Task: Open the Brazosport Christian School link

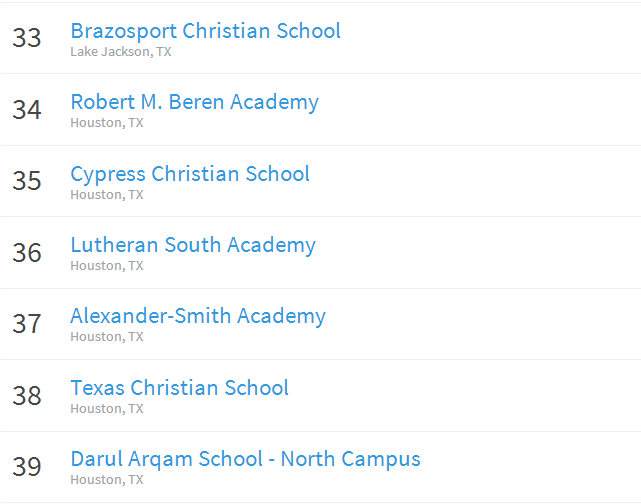Action: (205, 31)
